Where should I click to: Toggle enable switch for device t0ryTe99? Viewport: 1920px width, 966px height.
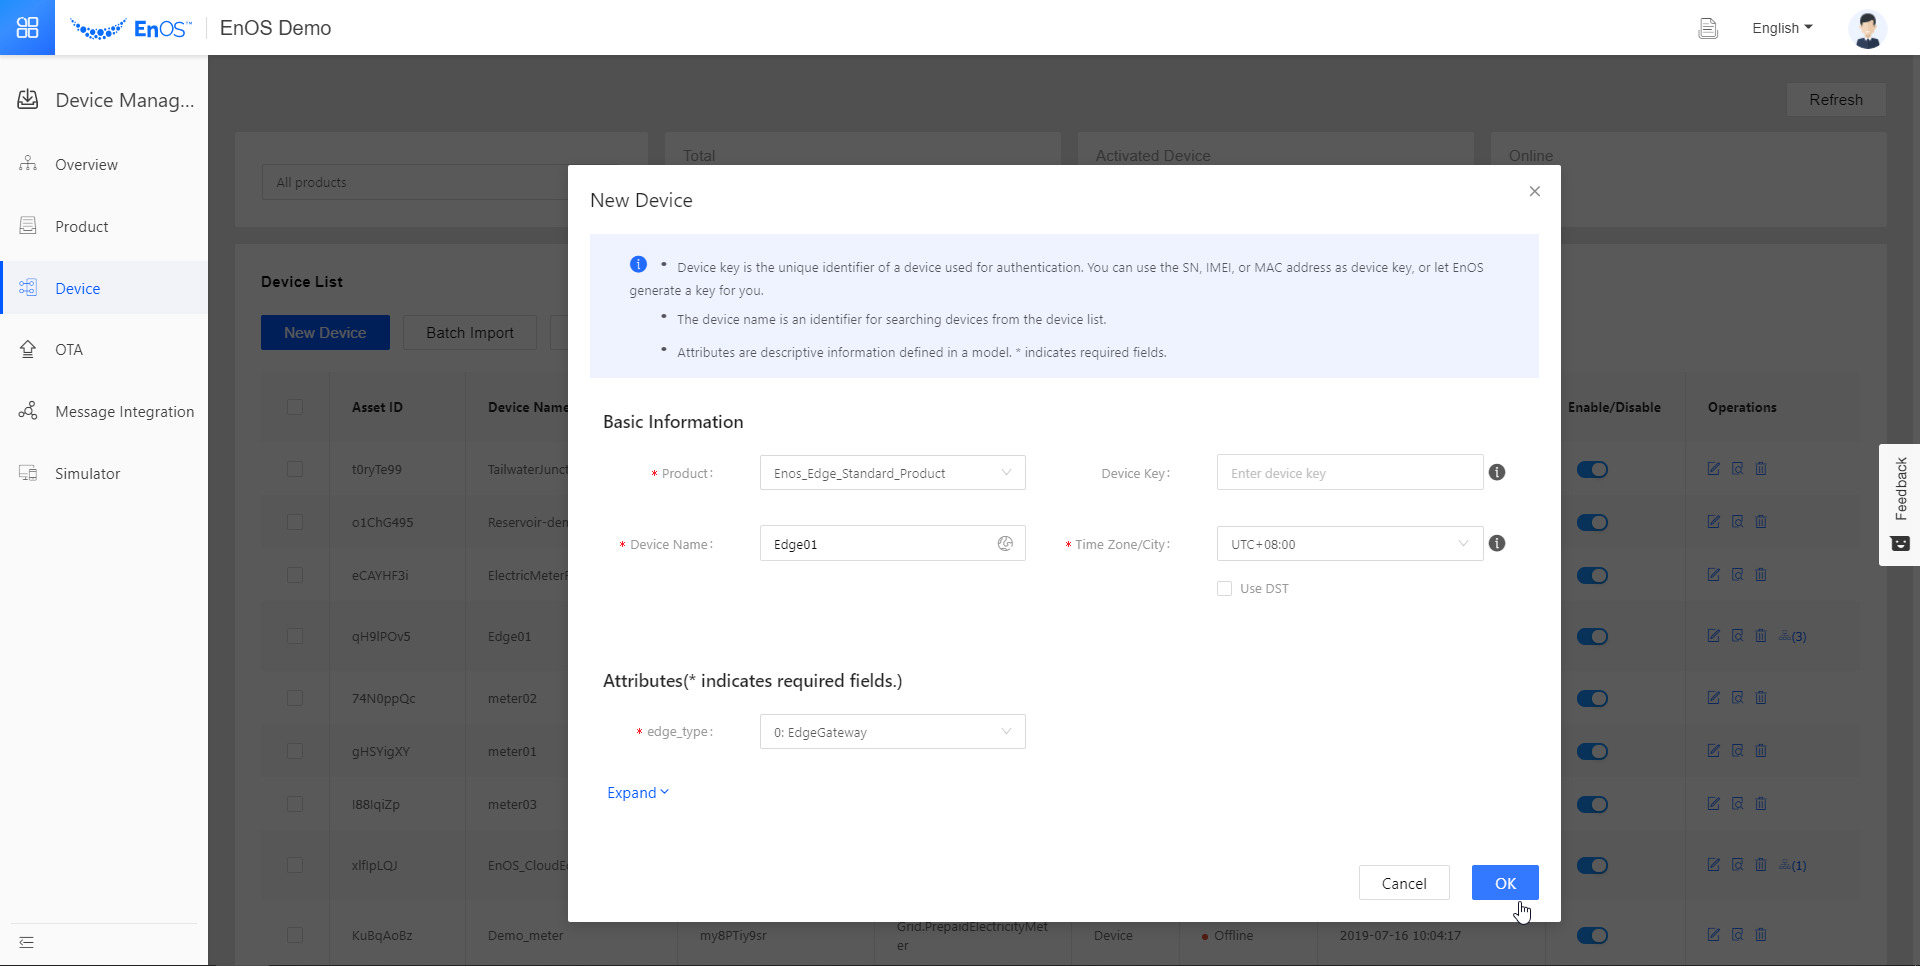point(1592,469)
